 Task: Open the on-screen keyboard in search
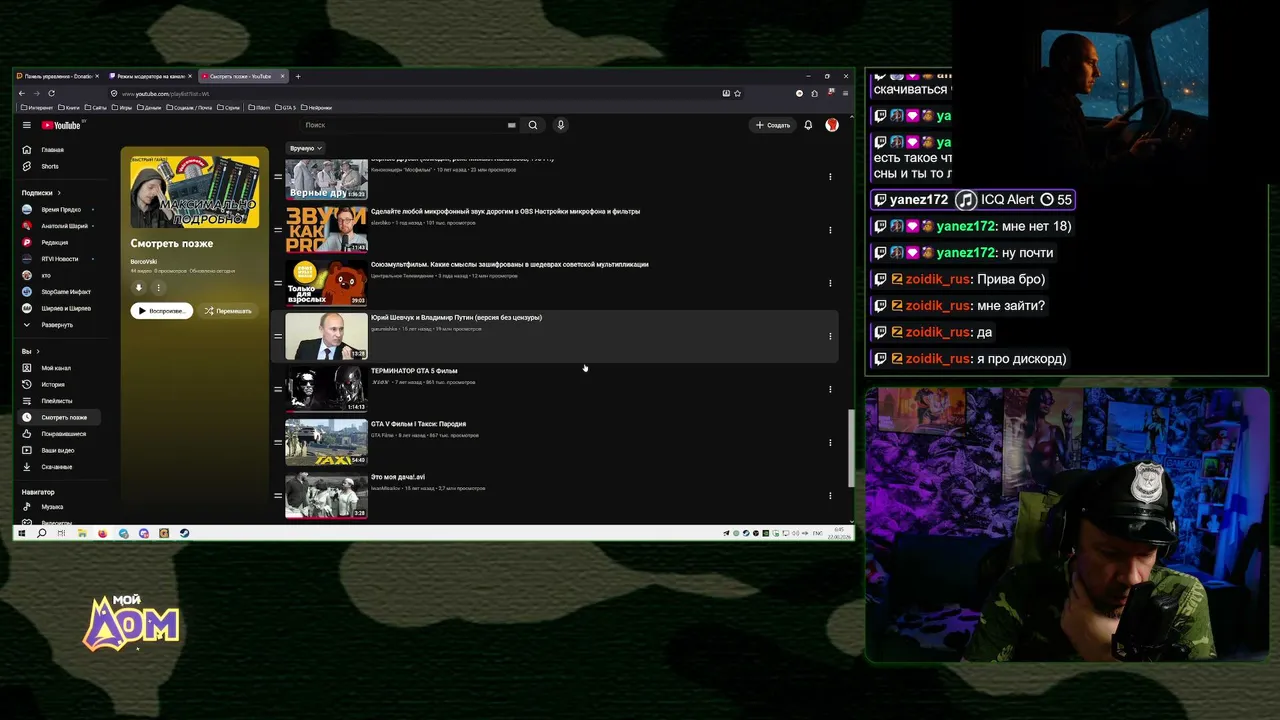(512, 125)
